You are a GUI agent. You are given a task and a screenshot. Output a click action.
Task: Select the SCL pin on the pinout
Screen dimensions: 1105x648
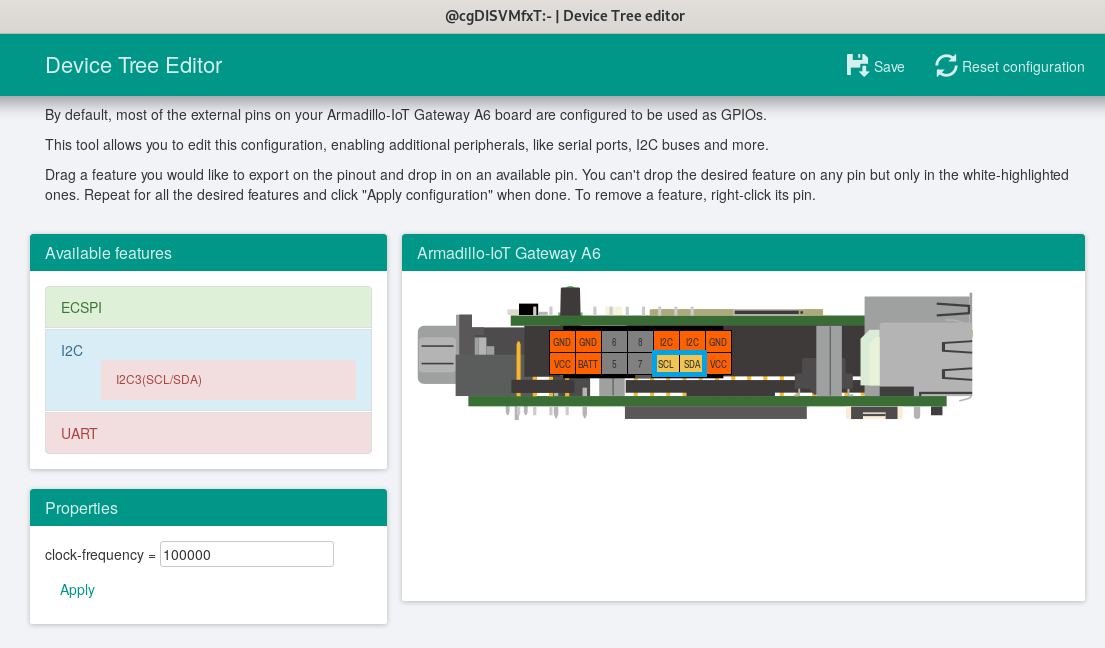[x=665, y=364]
